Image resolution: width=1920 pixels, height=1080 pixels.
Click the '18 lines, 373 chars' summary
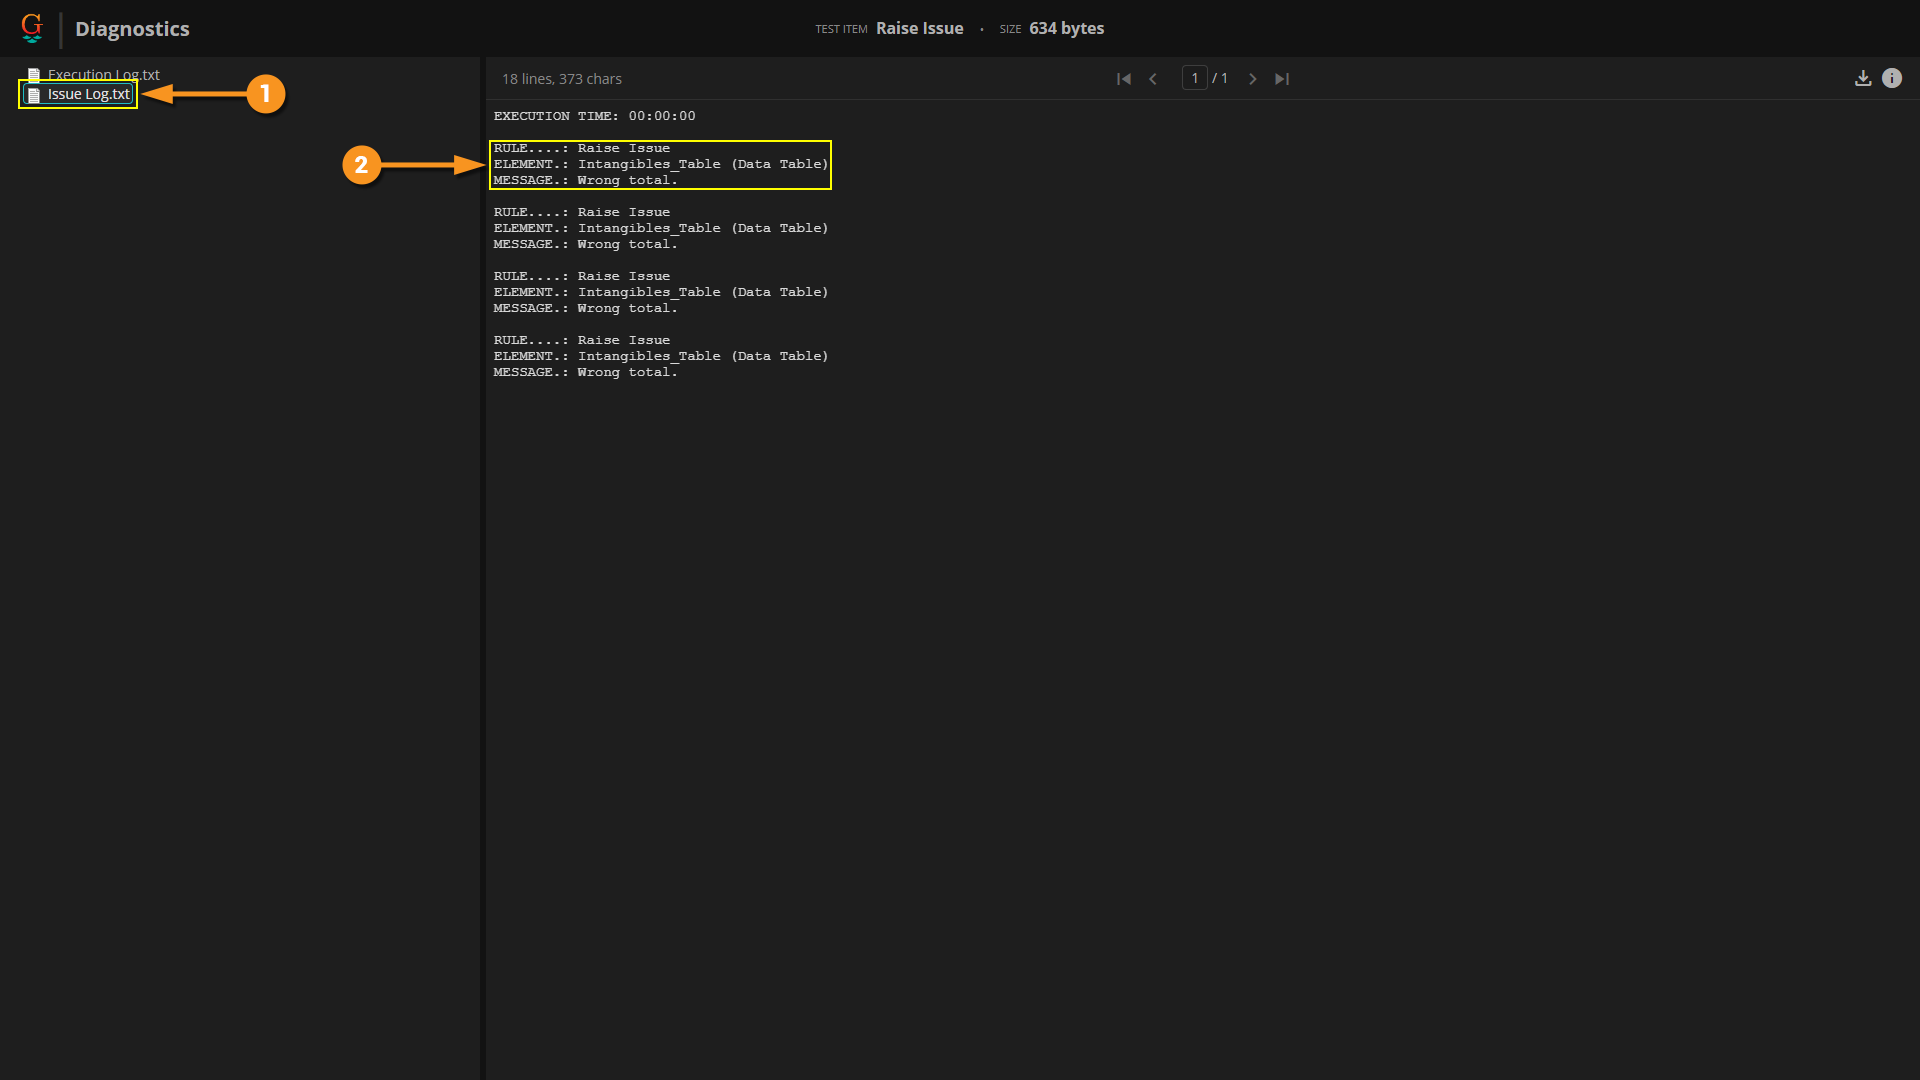[x=561, y=79]
